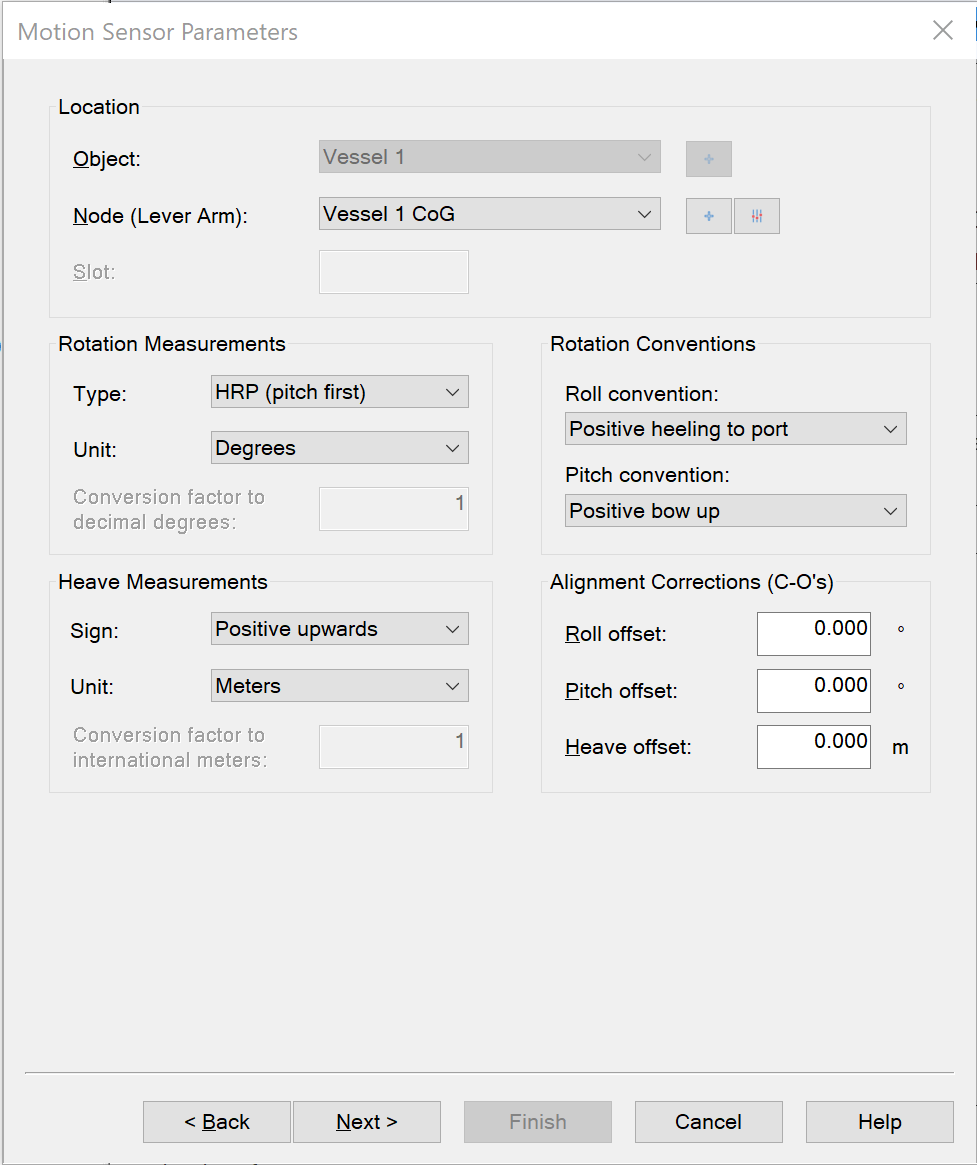Expand the Roll convention dropdown
The image size is (977, 1165).
[x=735, y=429]
